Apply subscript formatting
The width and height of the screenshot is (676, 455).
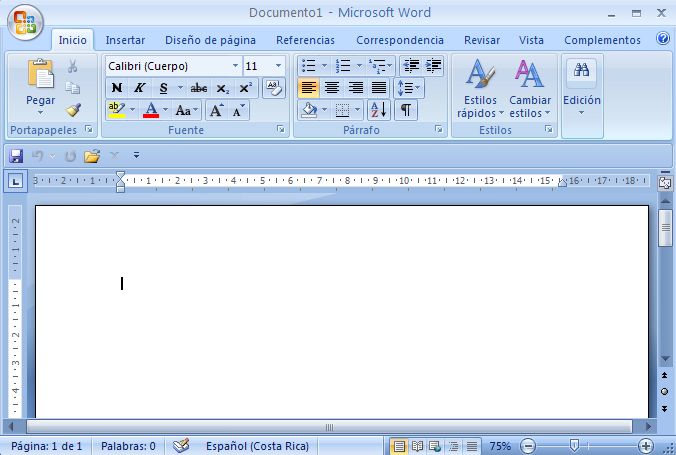point(222,88)
